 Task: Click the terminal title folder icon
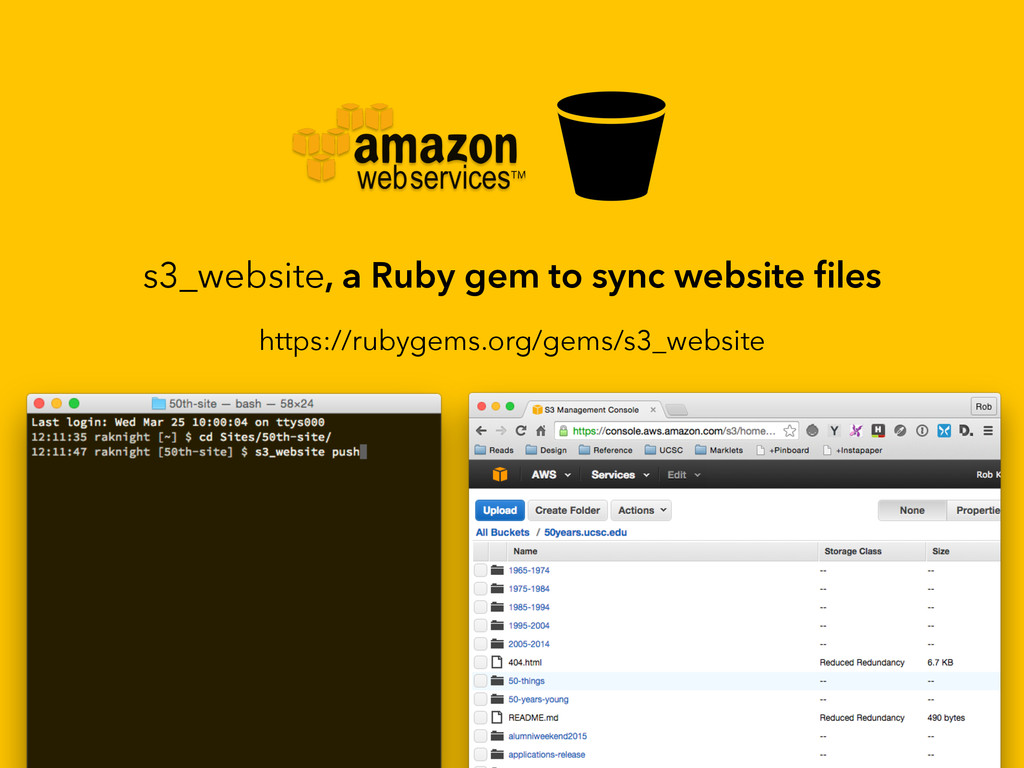[158, 404]
